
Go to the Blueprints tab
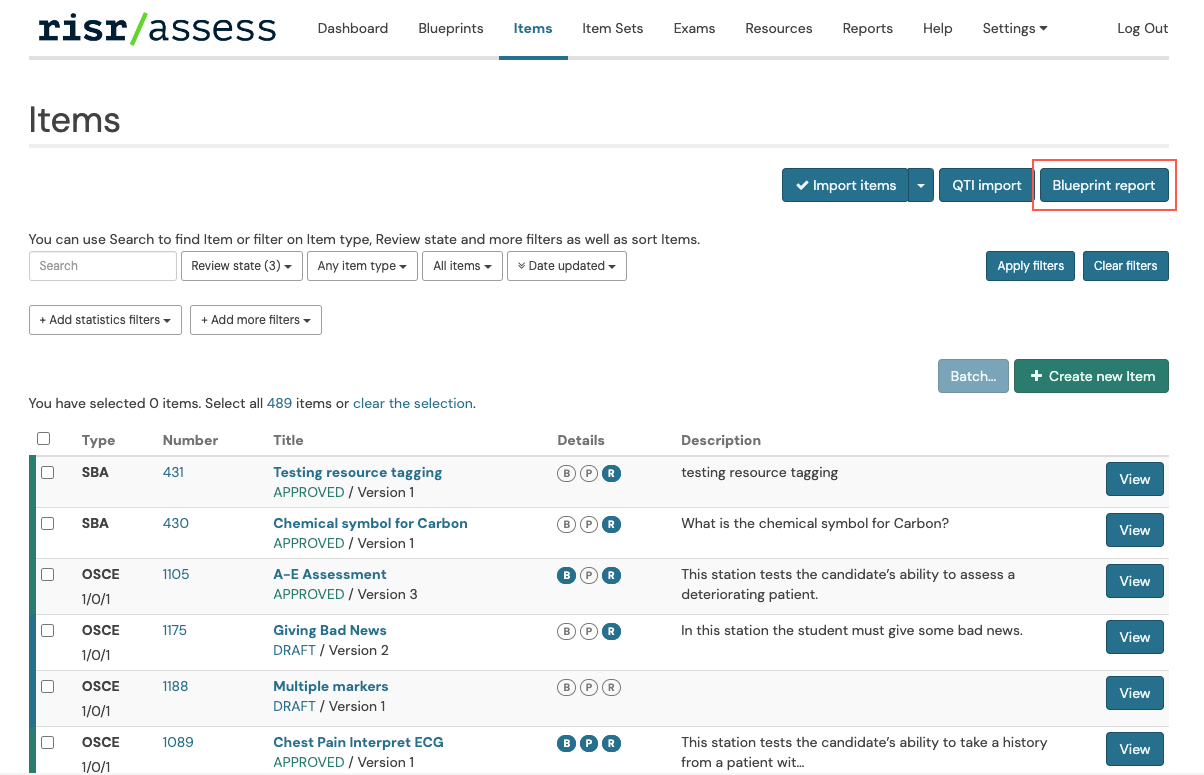(x=450, y=28)
